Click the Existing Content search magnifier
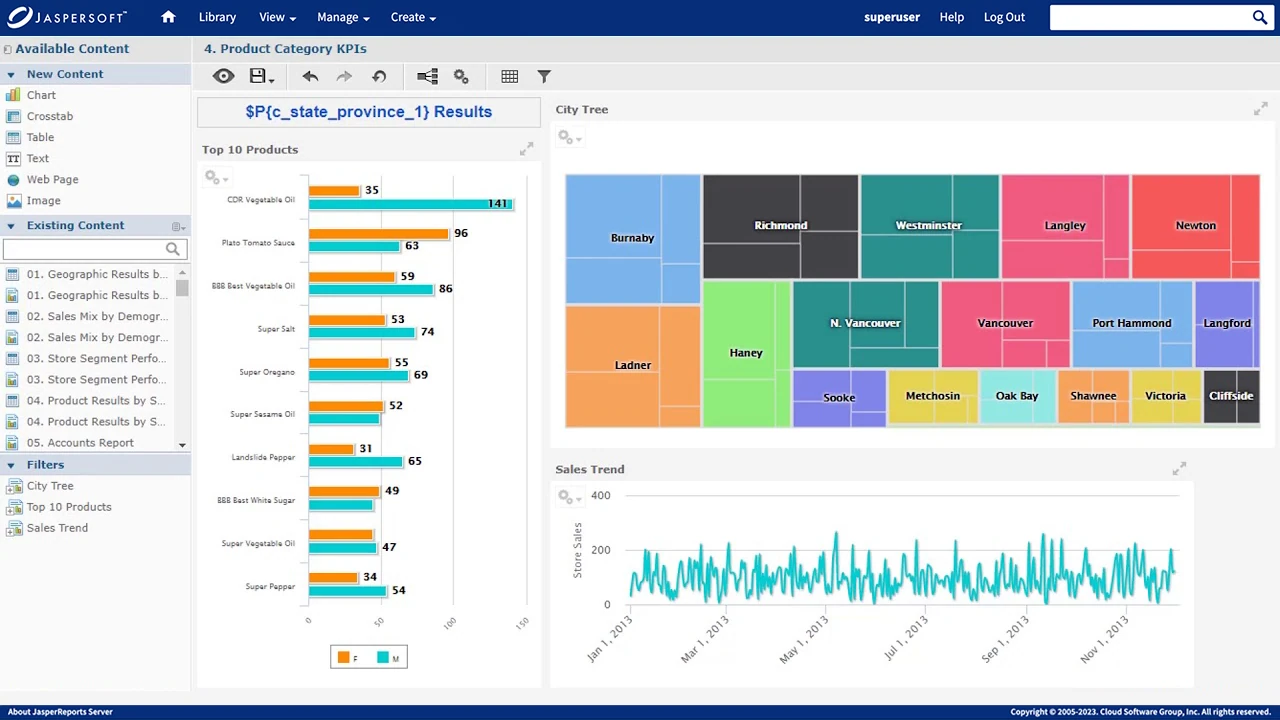This screenshot has height=720, width=1280. (173, 249)
